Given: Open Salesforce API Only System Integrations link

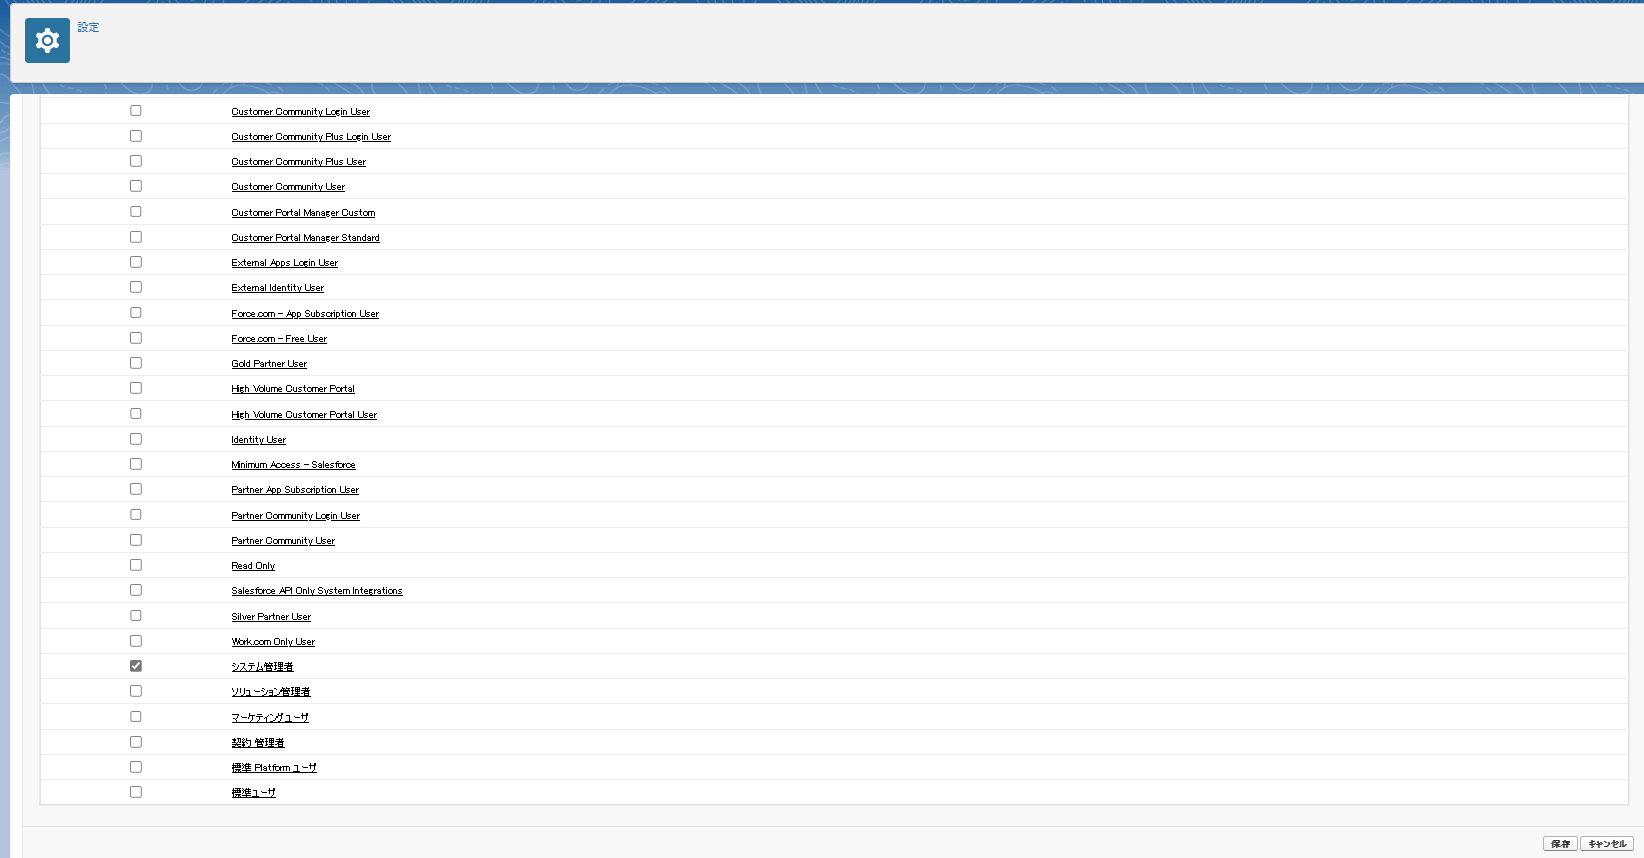Looking at the screenshot, I should pyautogui.click(x=317, y=591).
